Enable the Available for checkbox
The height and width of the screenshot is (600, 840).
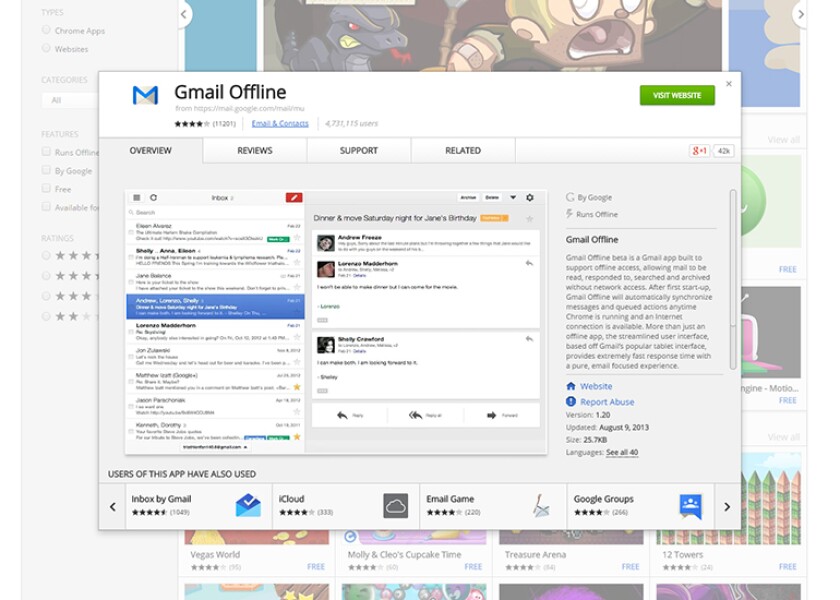pos(46,206)
